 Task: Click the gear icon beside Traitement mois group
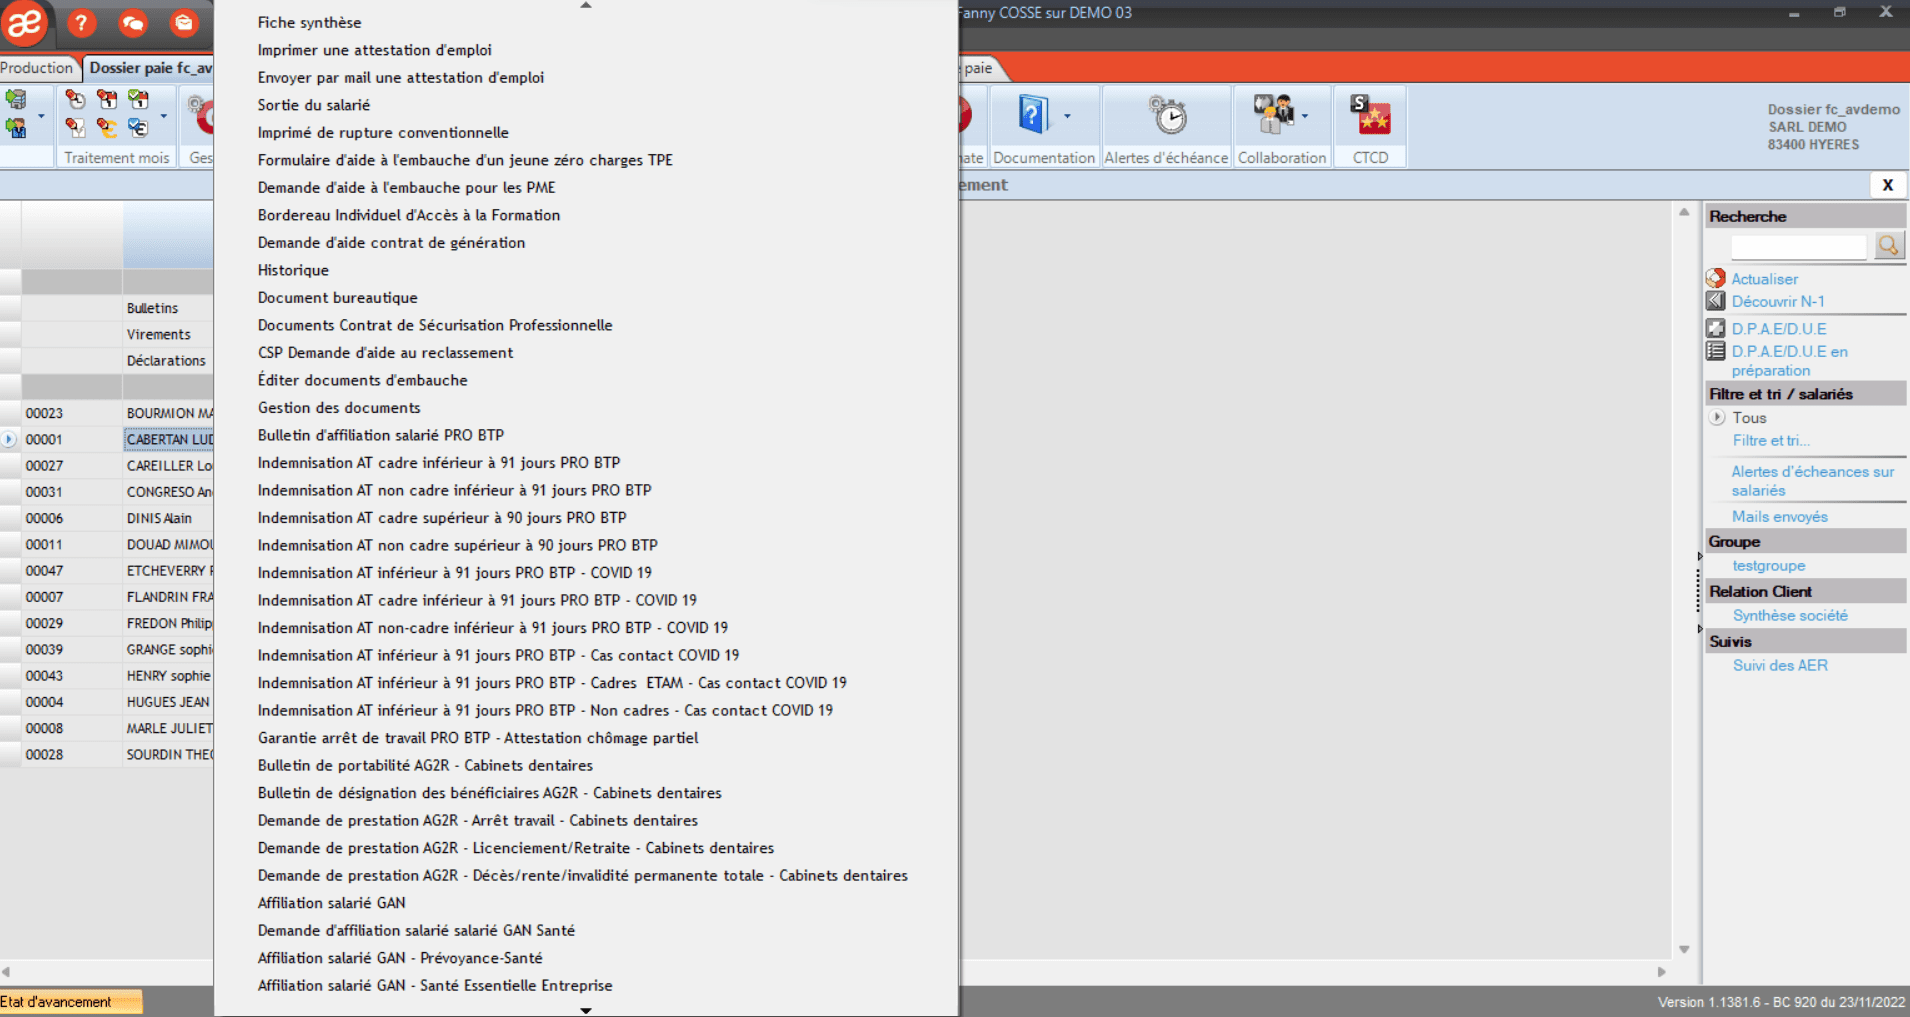[198, 104]
